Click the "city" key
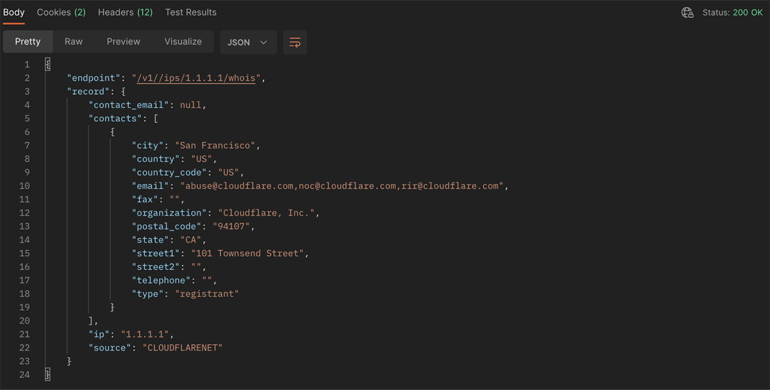This screenshot has height=390, width=770. 147,145
